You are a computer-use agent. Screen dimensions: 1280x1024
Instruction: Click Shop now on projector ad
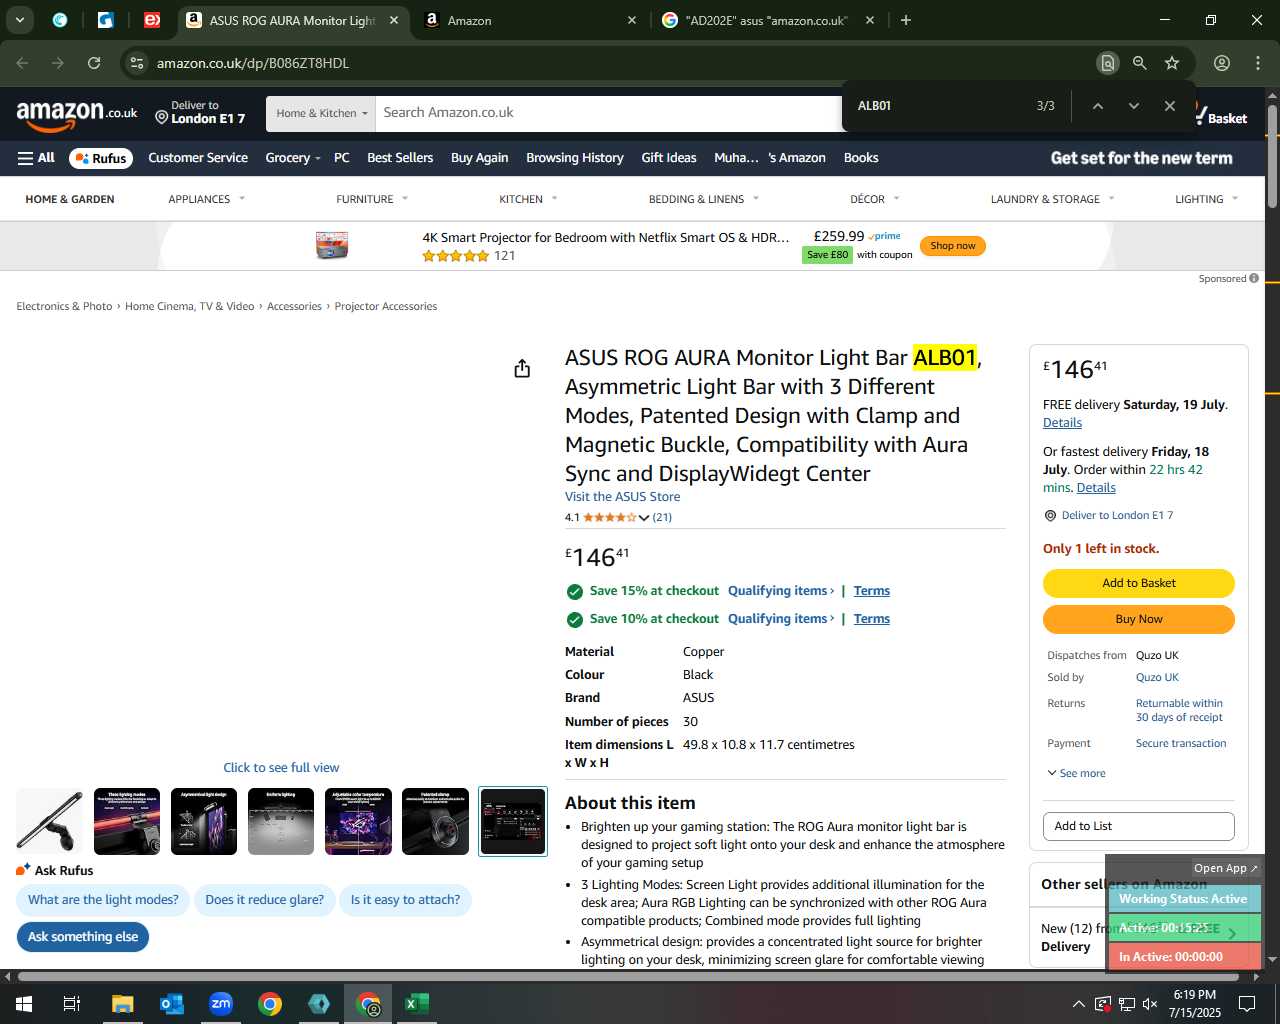[953, 246]
